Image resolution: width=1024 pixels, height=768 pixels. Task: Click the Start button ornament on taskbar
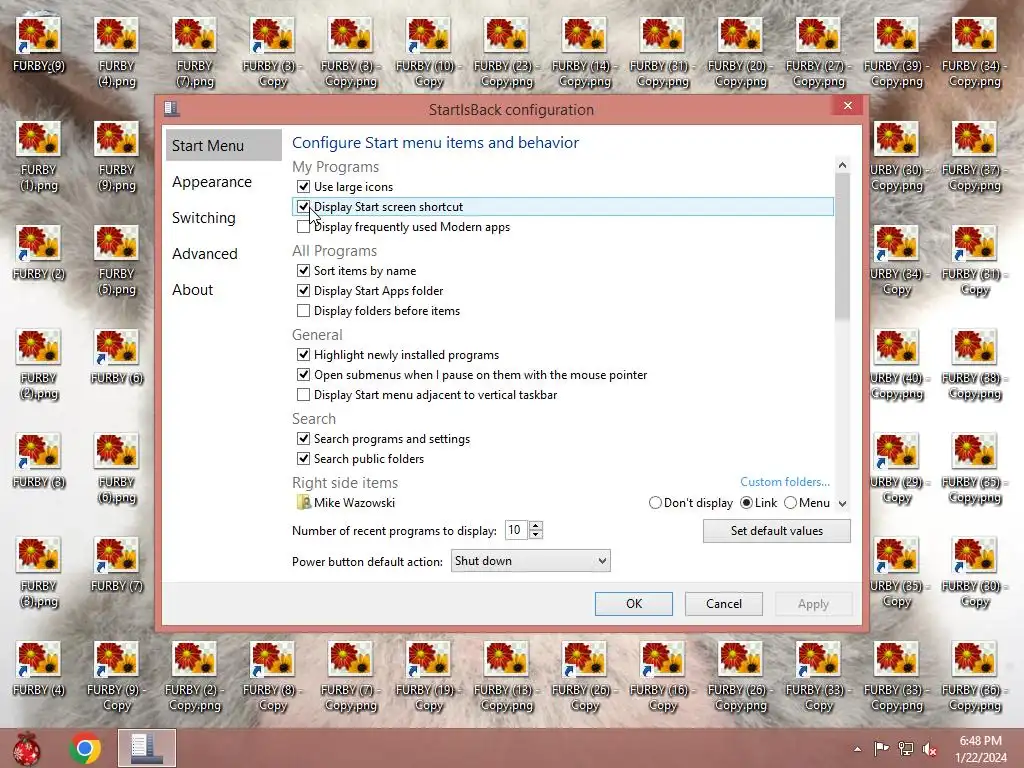(x=26, y=748)
